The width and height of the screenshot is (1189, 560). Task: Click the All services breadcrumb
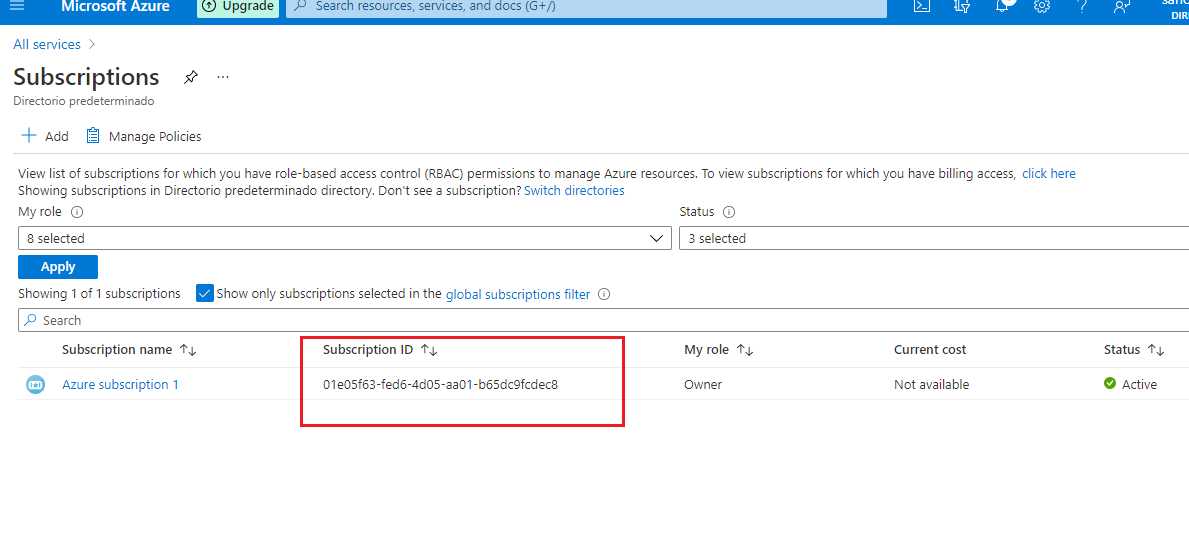tap(47, 44)
